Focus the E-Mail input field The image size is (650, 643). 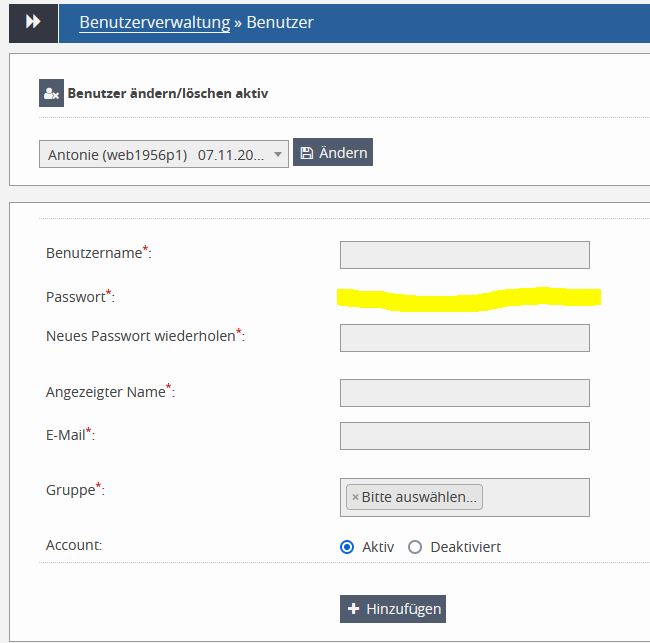click(465, 436)
